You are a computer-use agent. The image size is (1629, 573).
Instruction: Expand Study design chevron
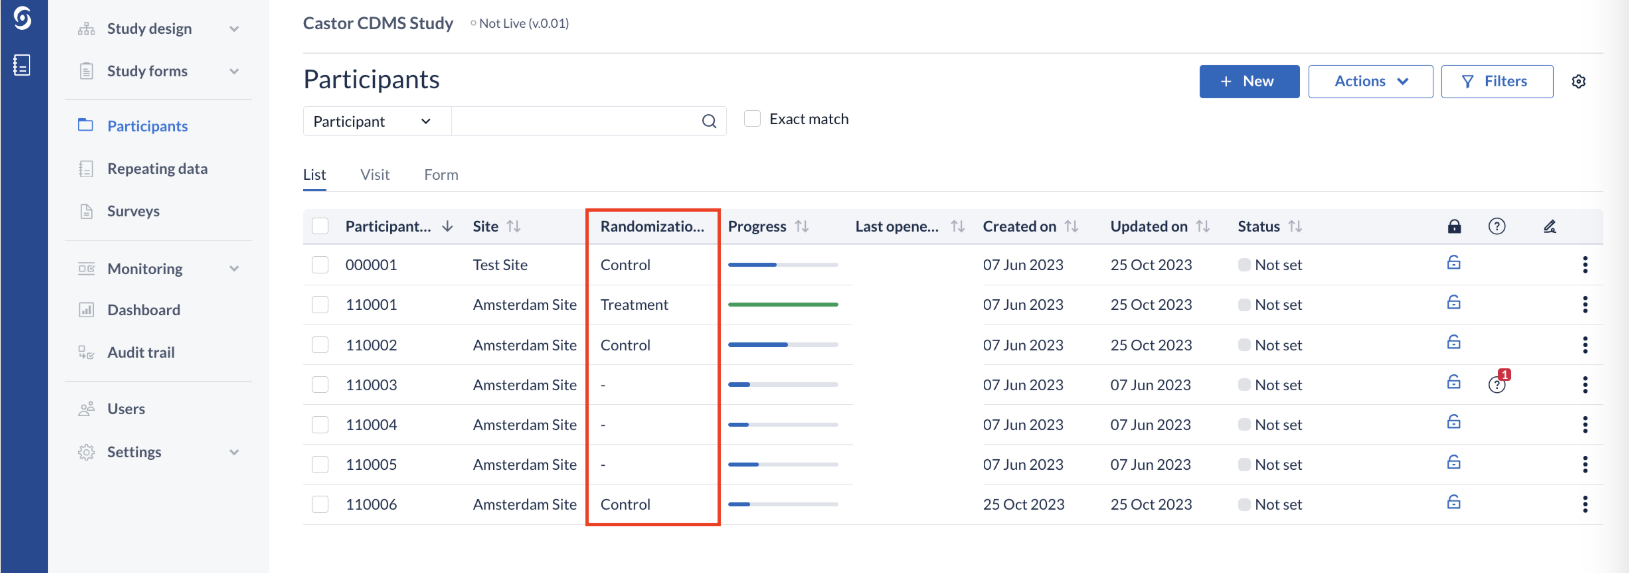click(234, 29)
